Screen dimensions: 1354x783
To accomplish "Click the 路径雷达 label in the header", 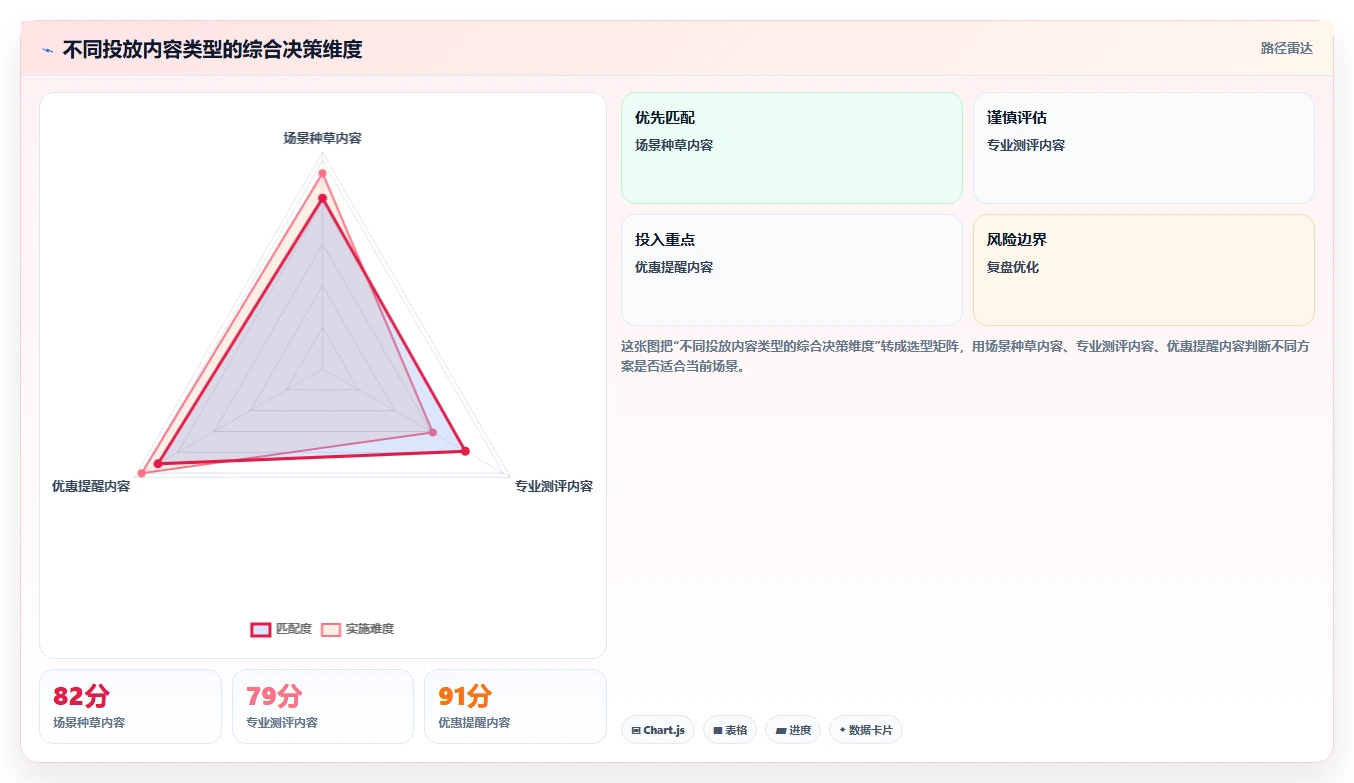I will point(1286,48).
